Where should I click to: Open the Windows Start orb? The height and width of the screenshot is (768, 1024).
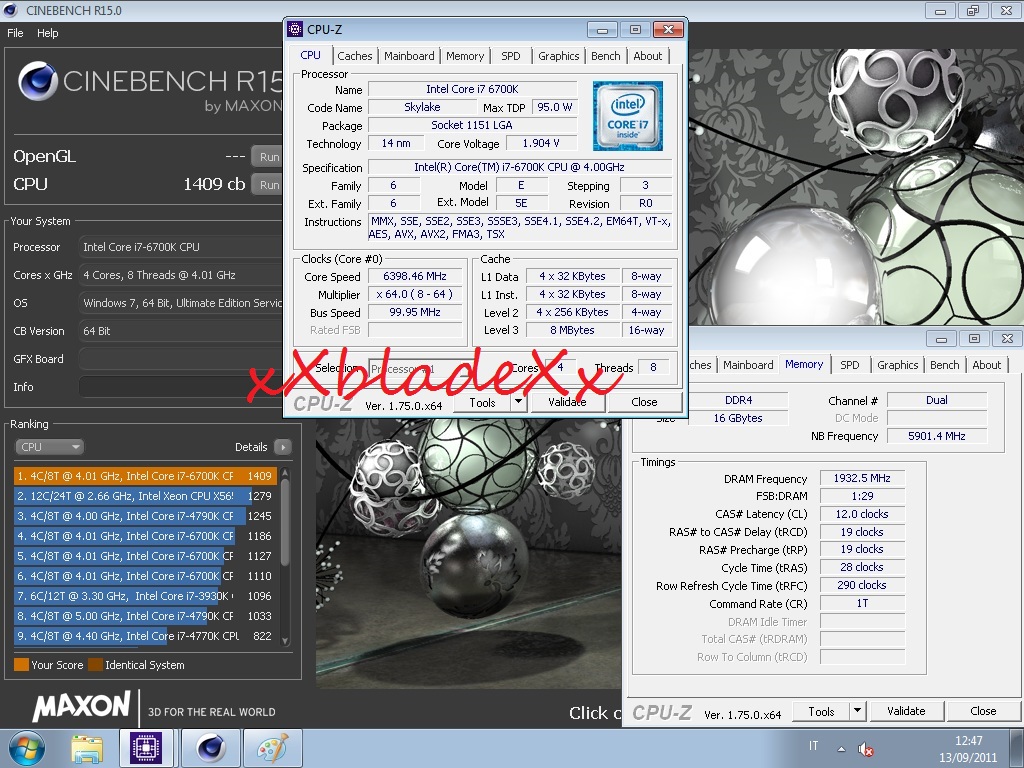(26, 748)
